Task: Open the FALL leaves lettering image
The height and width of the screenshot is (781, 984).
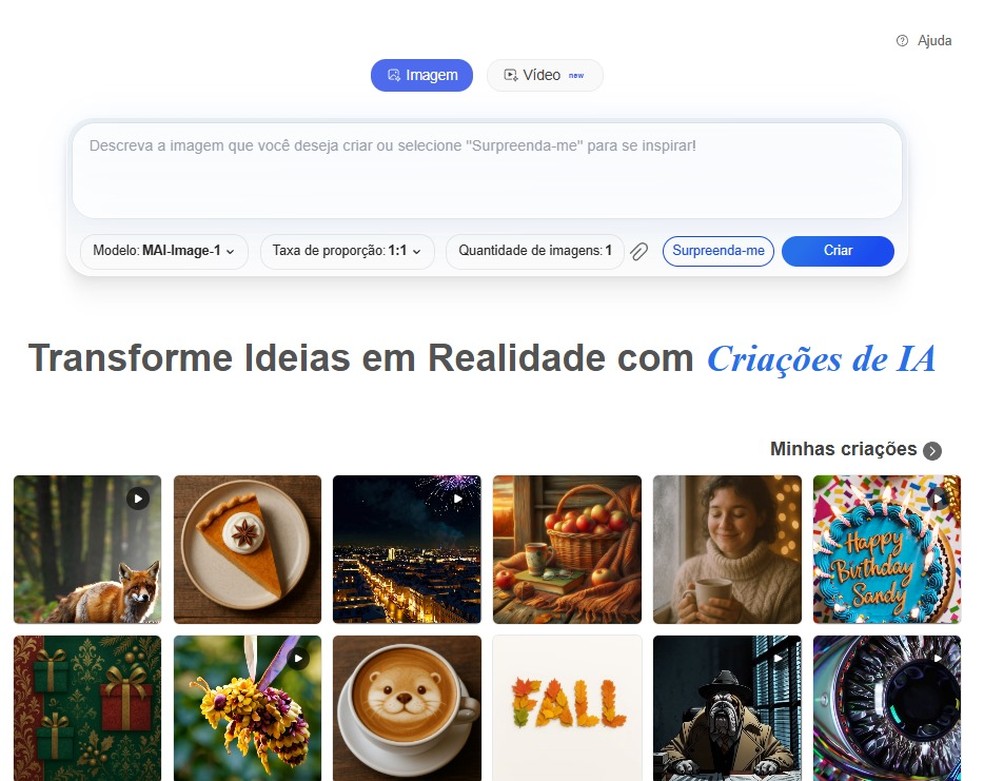Action: point(567,708)
